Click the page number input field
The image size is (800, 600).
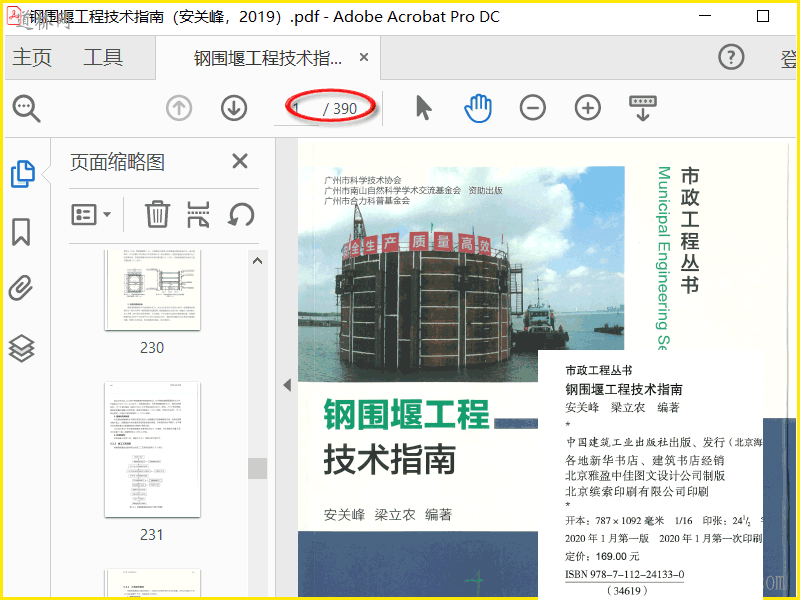[x=298, y=109]
